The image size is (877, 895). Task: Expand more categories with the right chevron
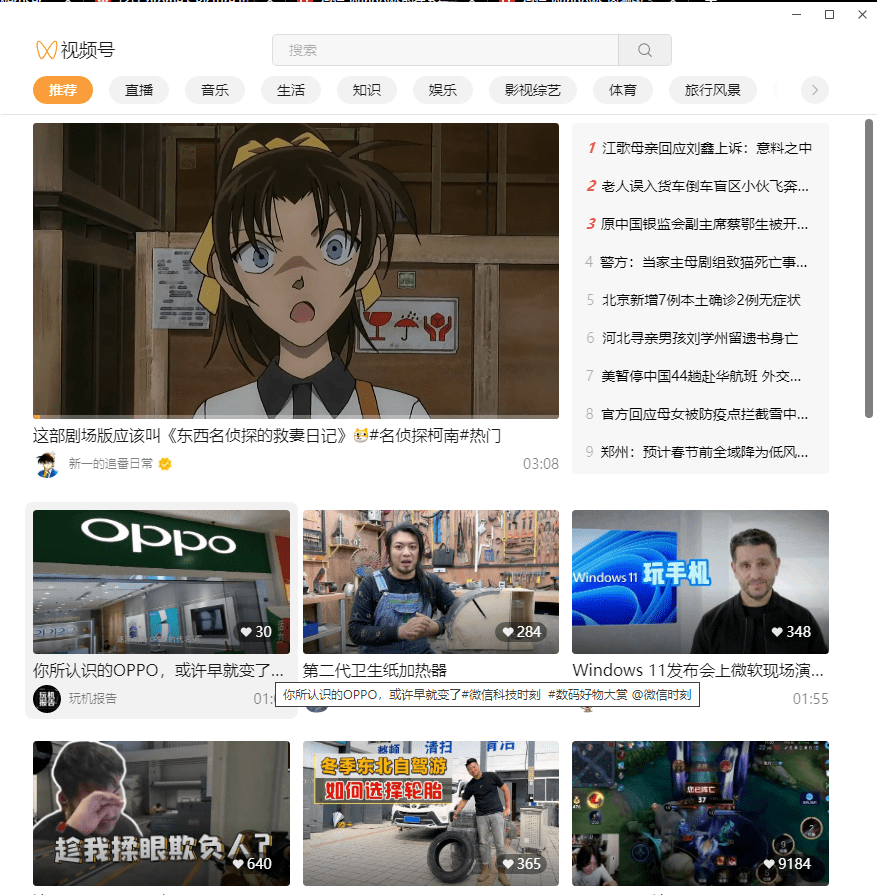point(815,90)
